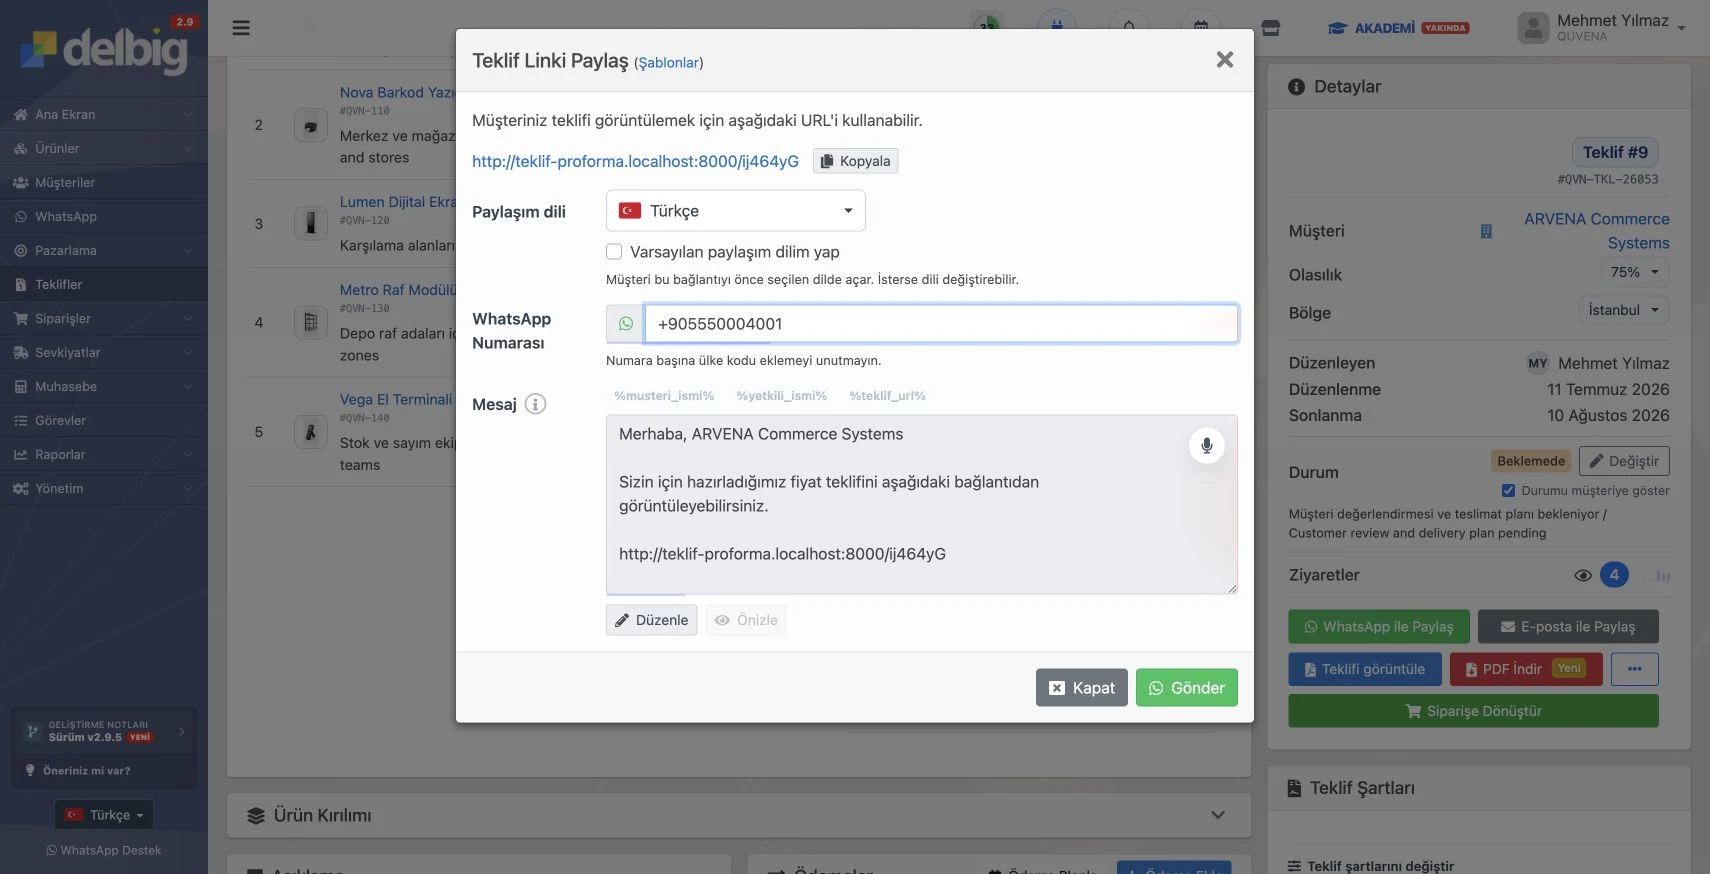Click E-posta ile Paylaş button
This screenshot has height=874, width=1710.
point(1568,627)
